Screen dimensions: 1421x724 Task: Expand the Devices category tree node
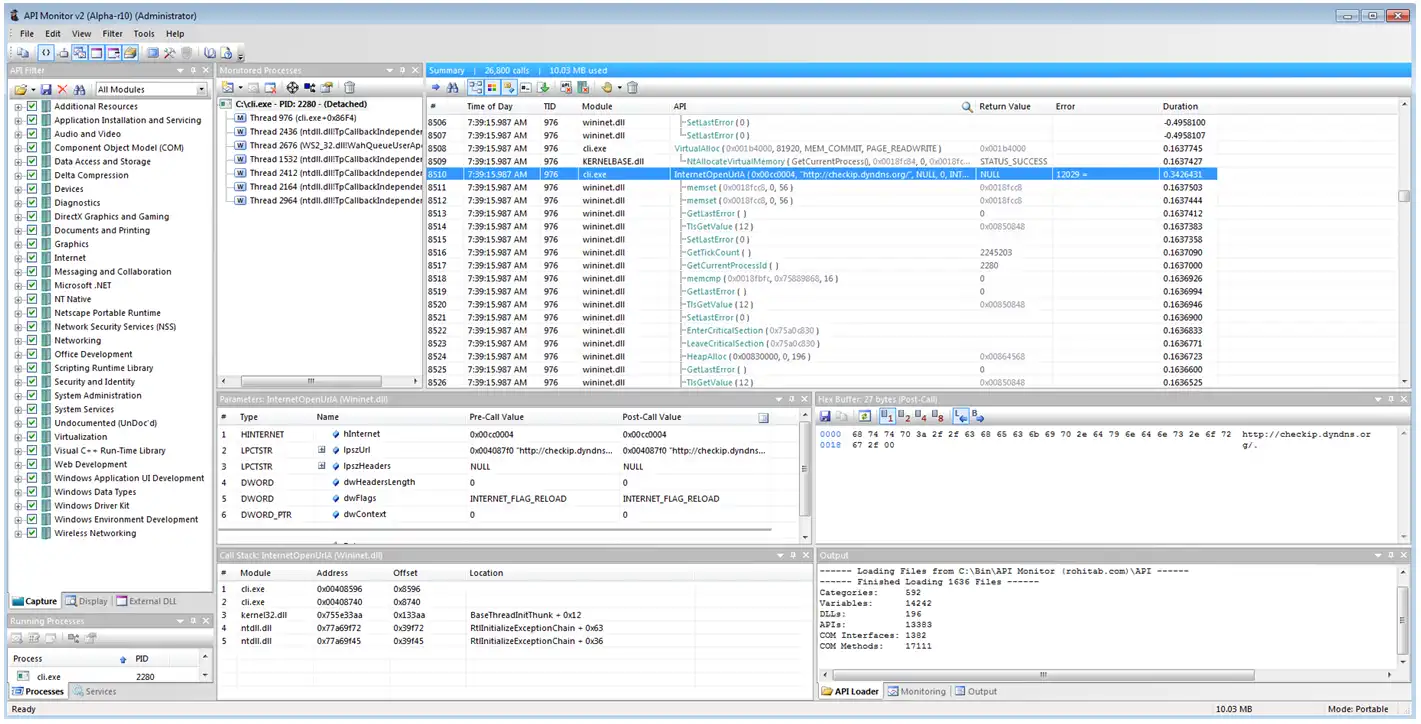18,190
